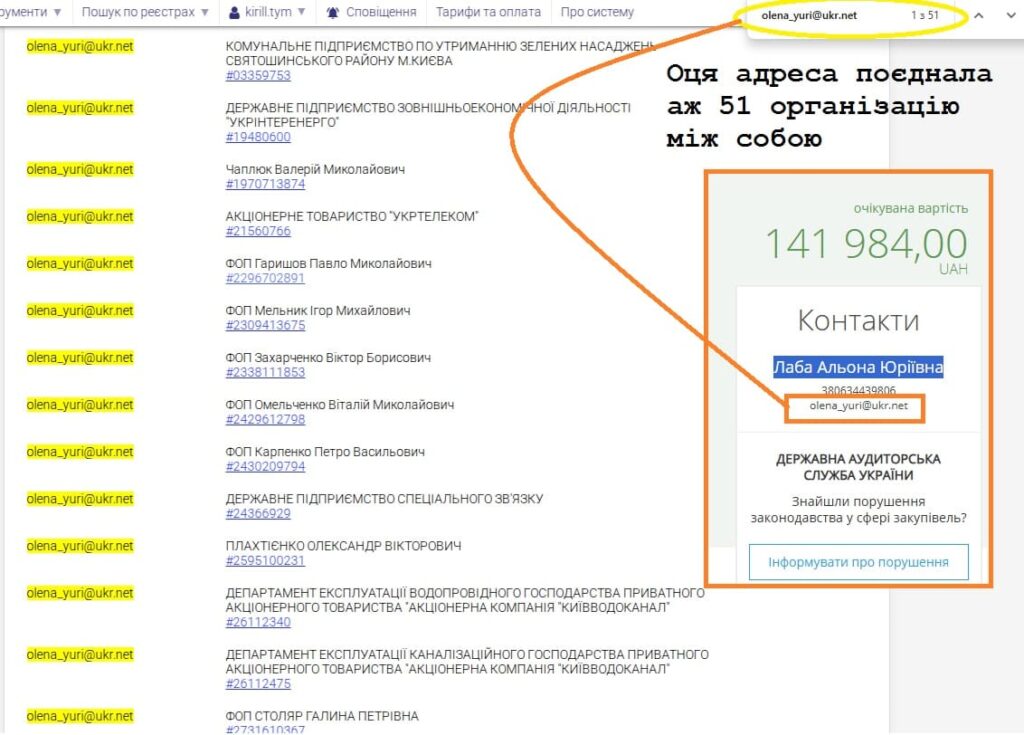The image size is (1024, 735).
Task: Expand the документи menu arrow
Action: coord(56,12)
